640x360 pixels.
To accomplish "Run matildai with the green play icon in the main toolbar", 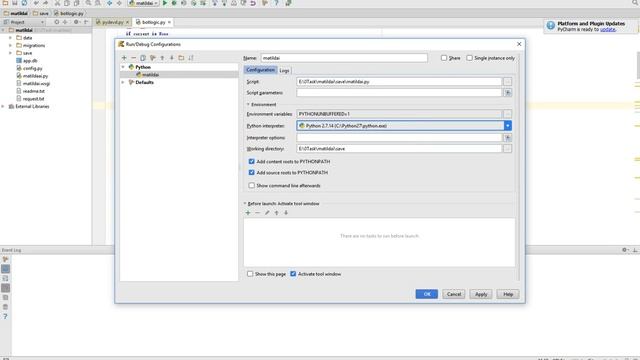I will pos(165,3).
